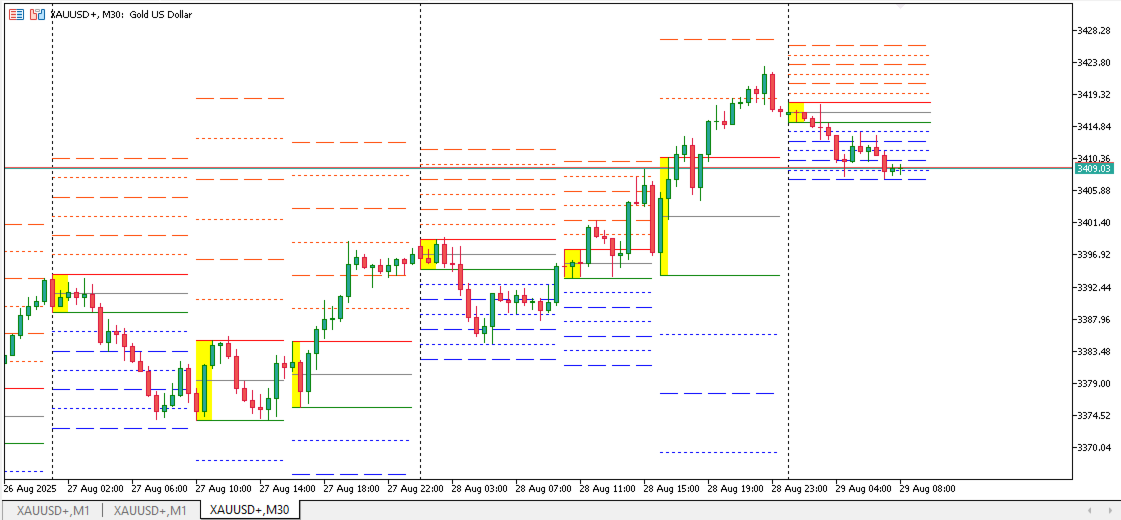Click the 3383.48 price scale label
Viewport: 1121px width, 520px height.
1095,352
